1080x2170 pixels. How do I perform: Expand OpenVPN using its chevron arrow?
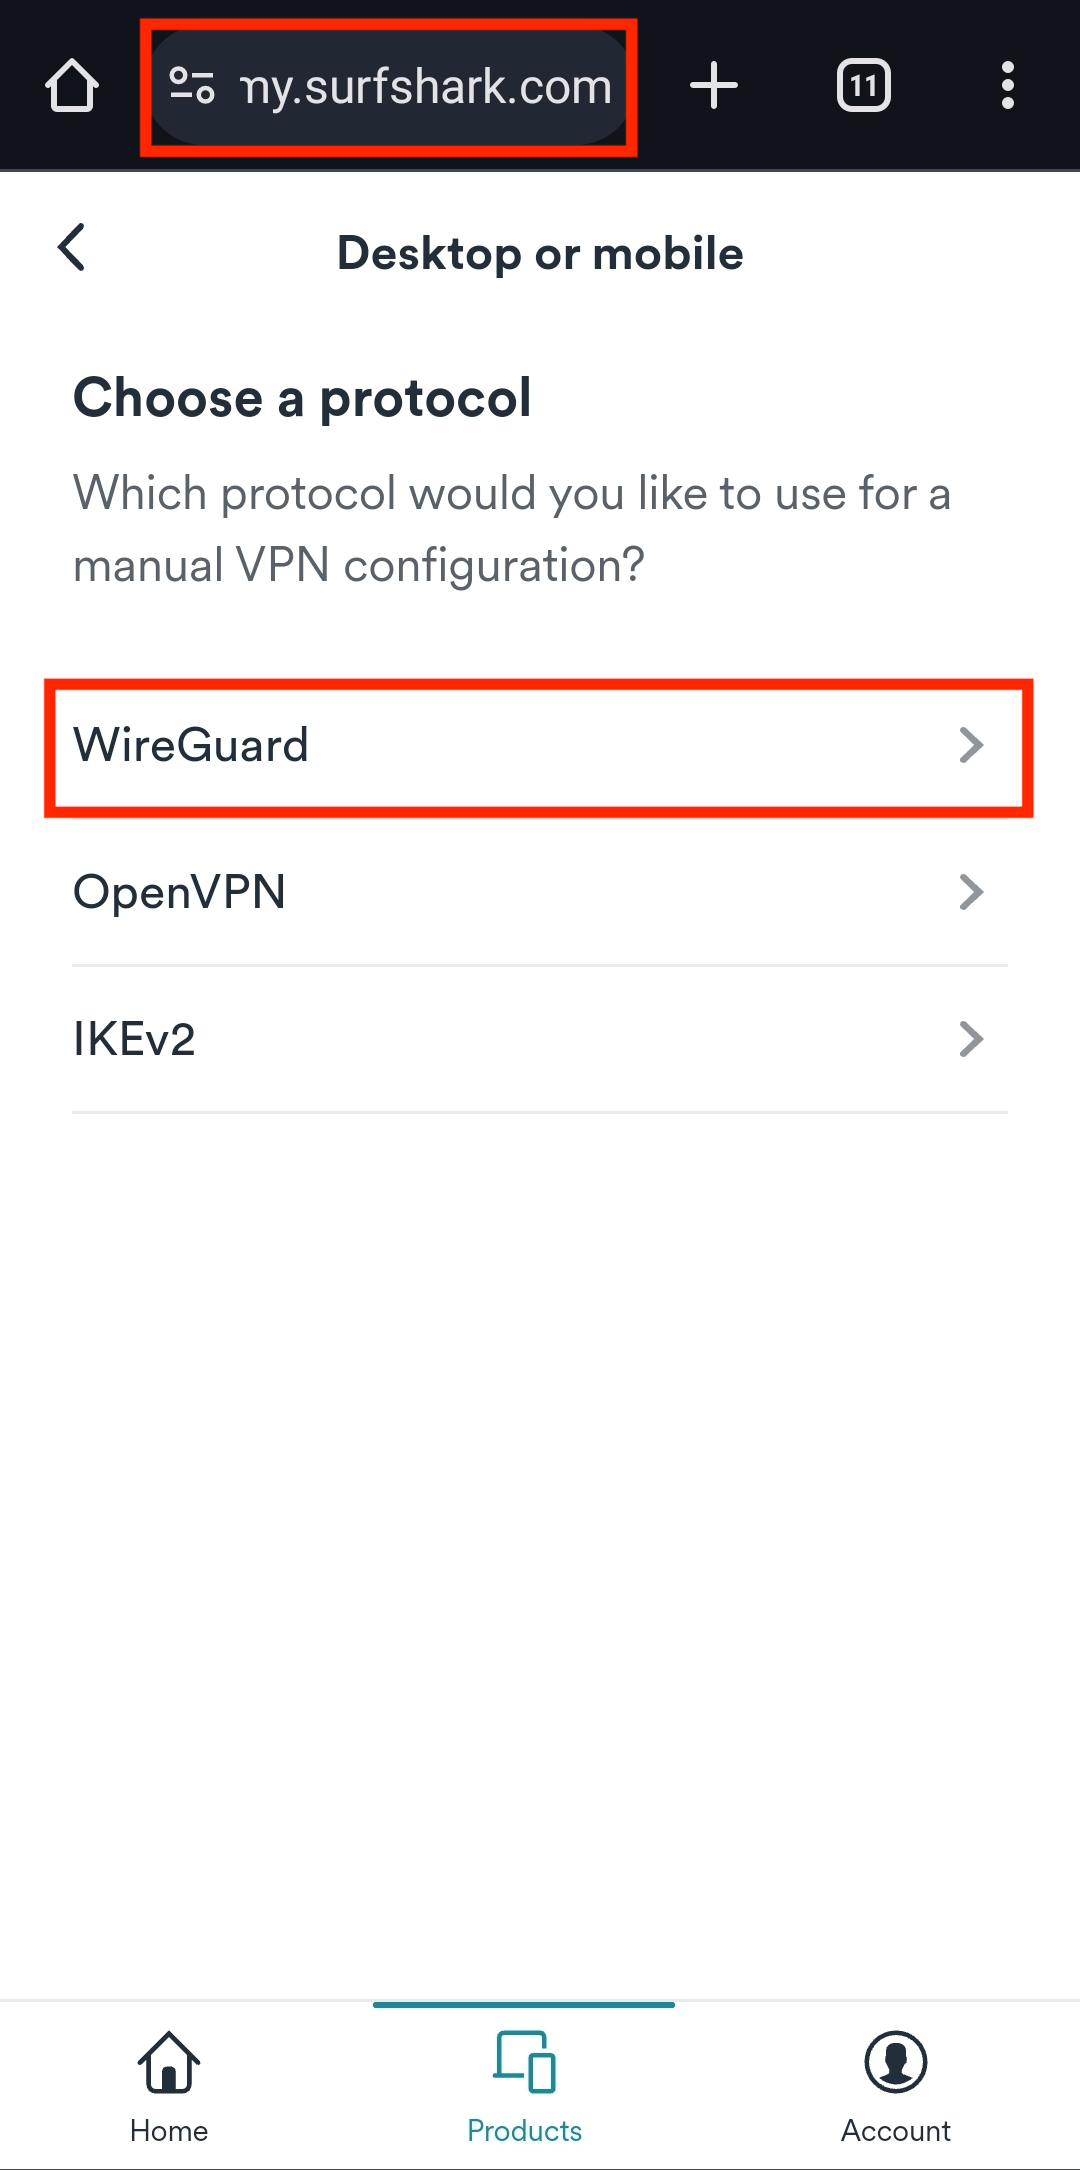(971, 892)
